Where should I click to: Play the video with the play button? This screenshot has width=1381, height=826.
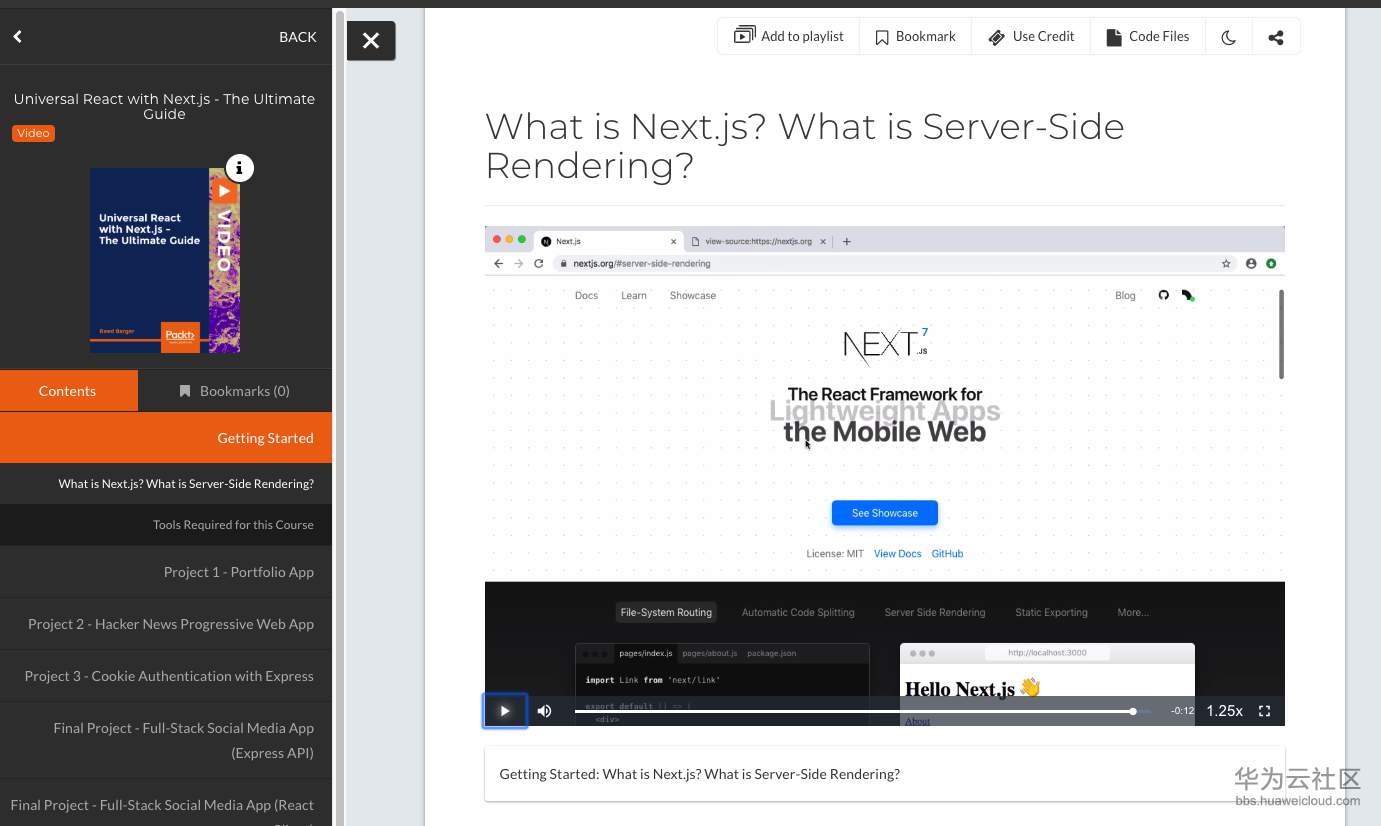505,711
